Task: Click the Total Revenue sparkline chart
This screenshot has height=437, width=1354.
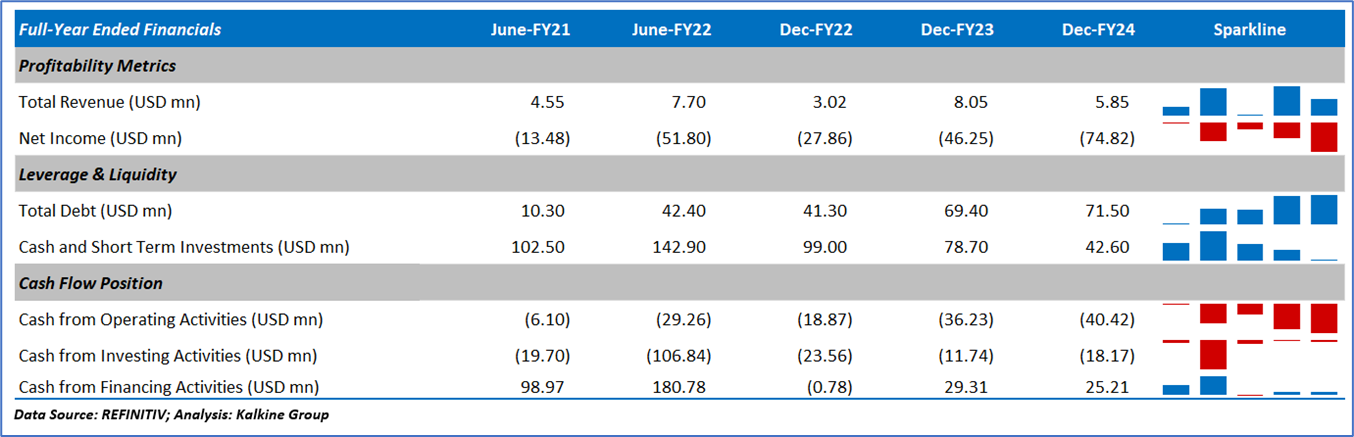Action: pyautogui.click(x=1249, y=102)
